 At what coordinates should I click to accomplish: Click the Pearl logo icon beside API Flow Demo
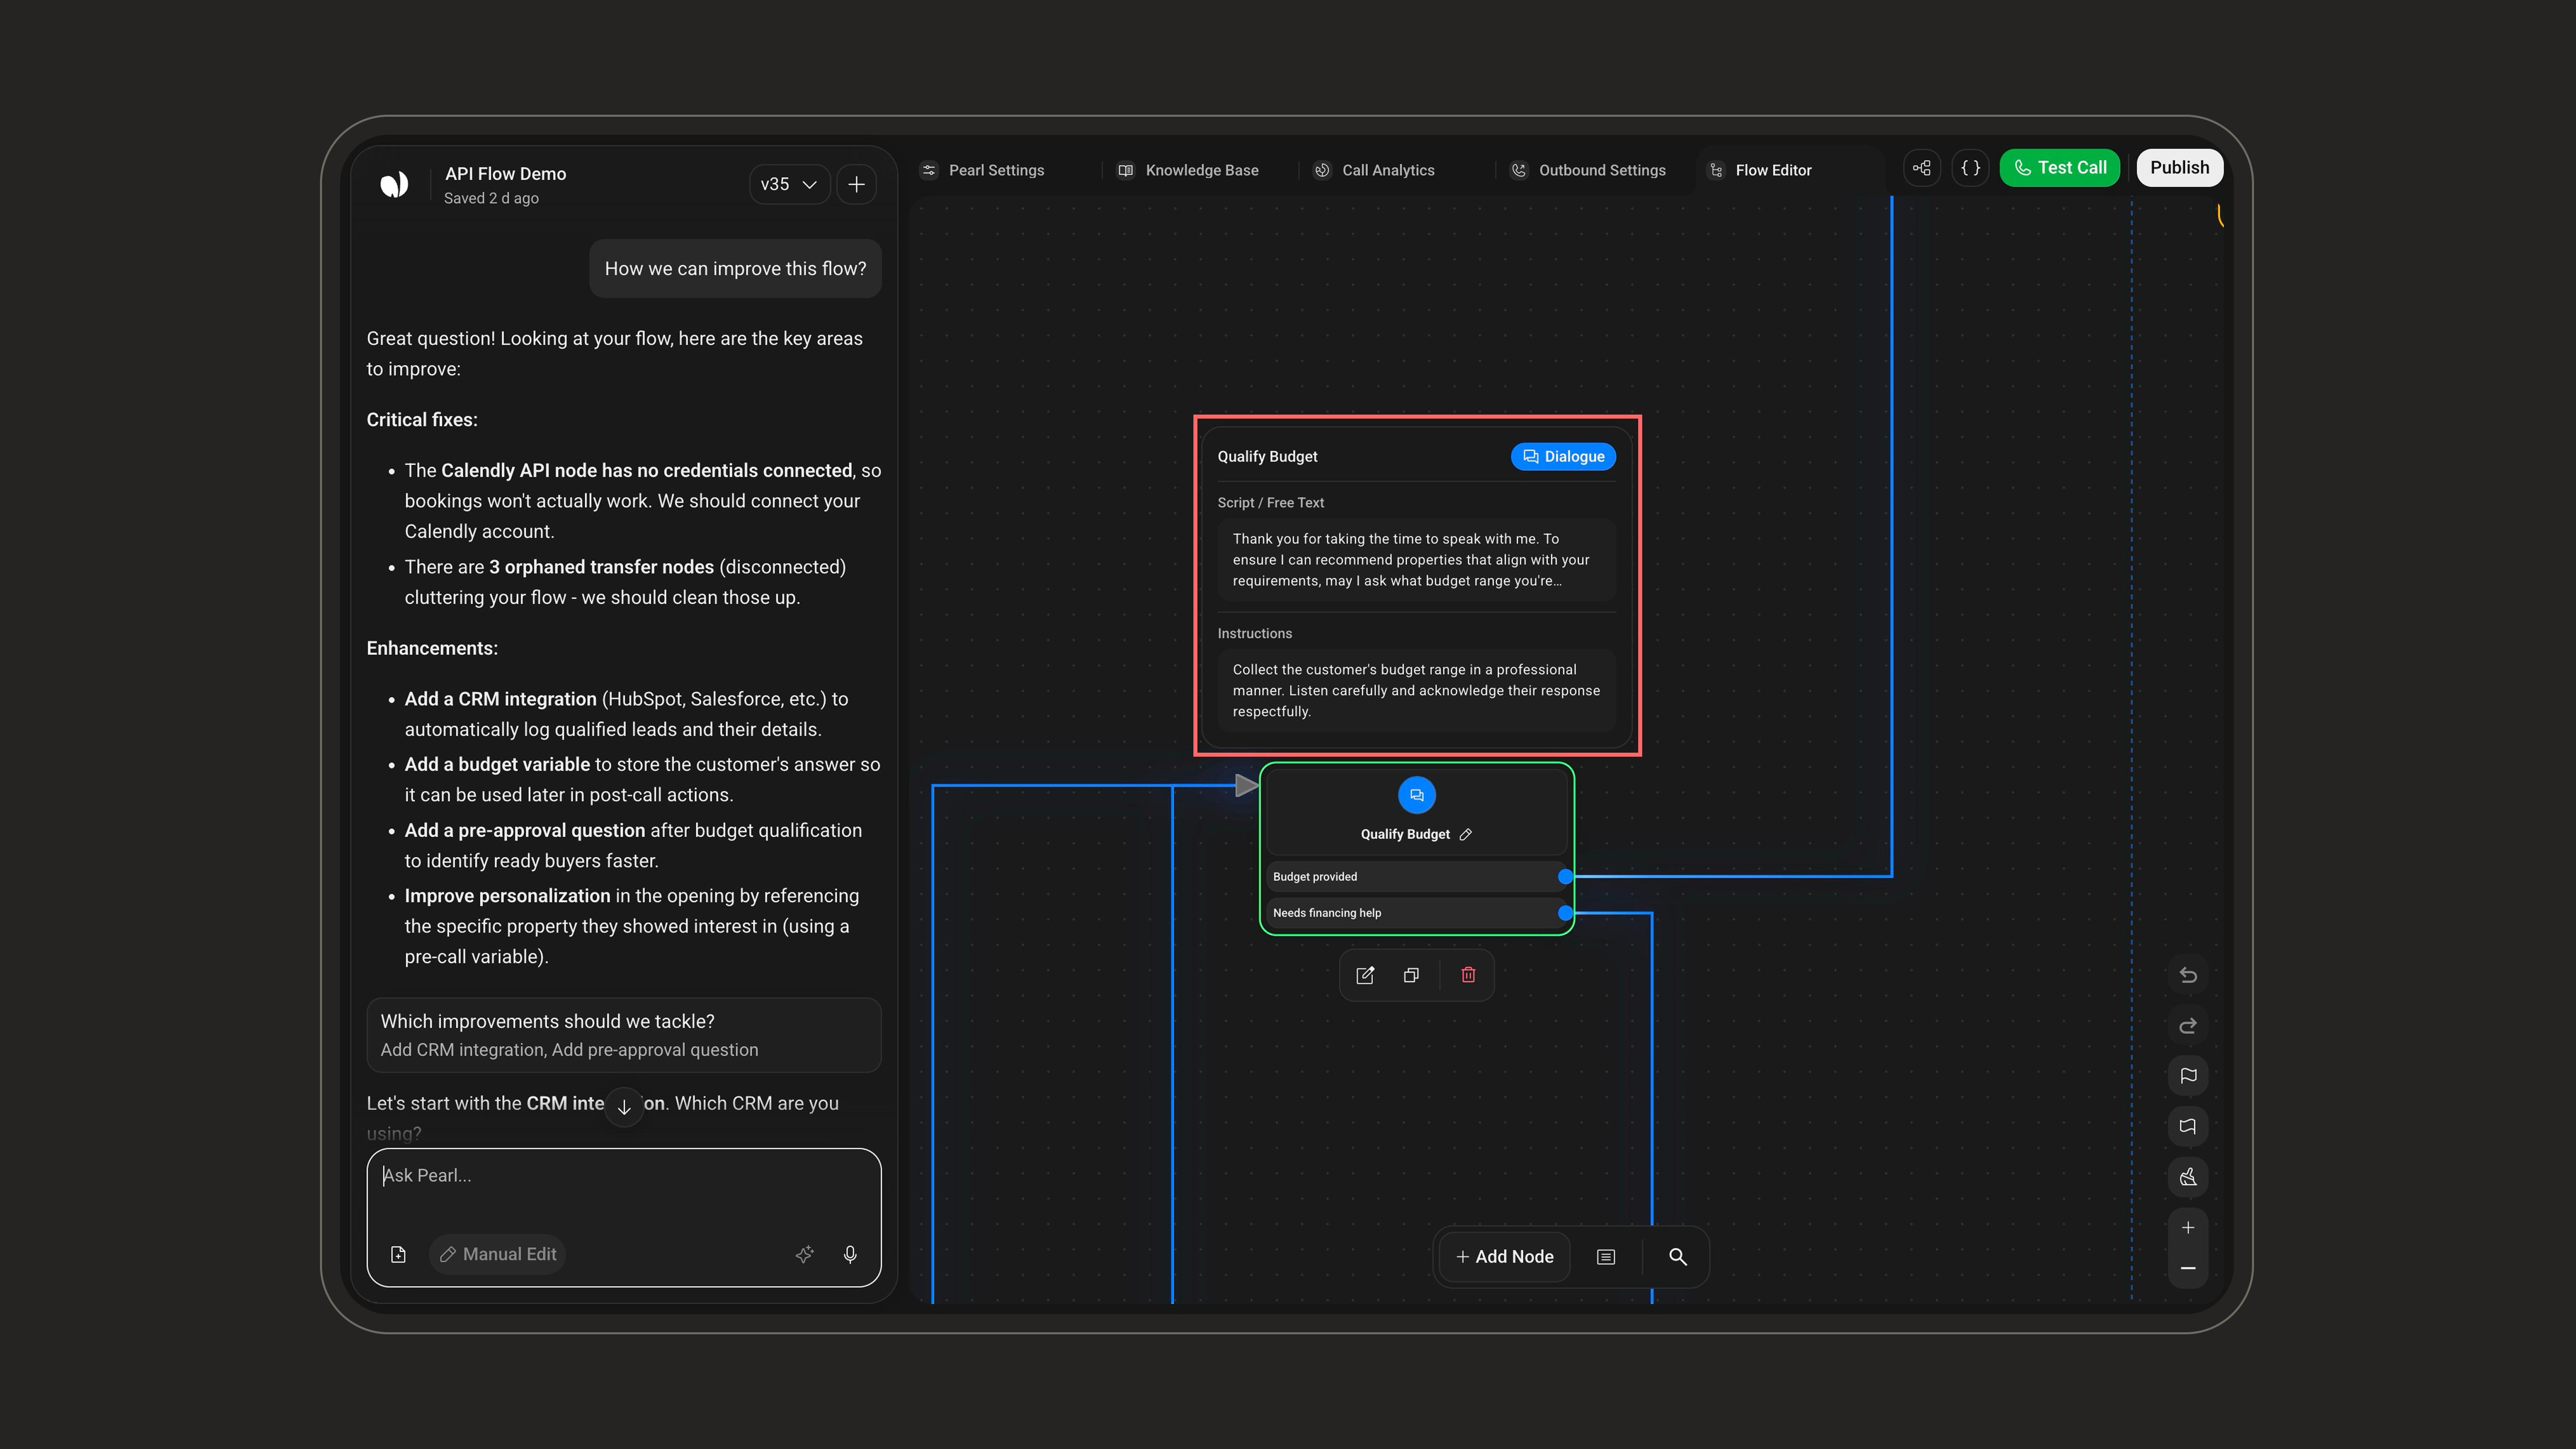(394, 184)
